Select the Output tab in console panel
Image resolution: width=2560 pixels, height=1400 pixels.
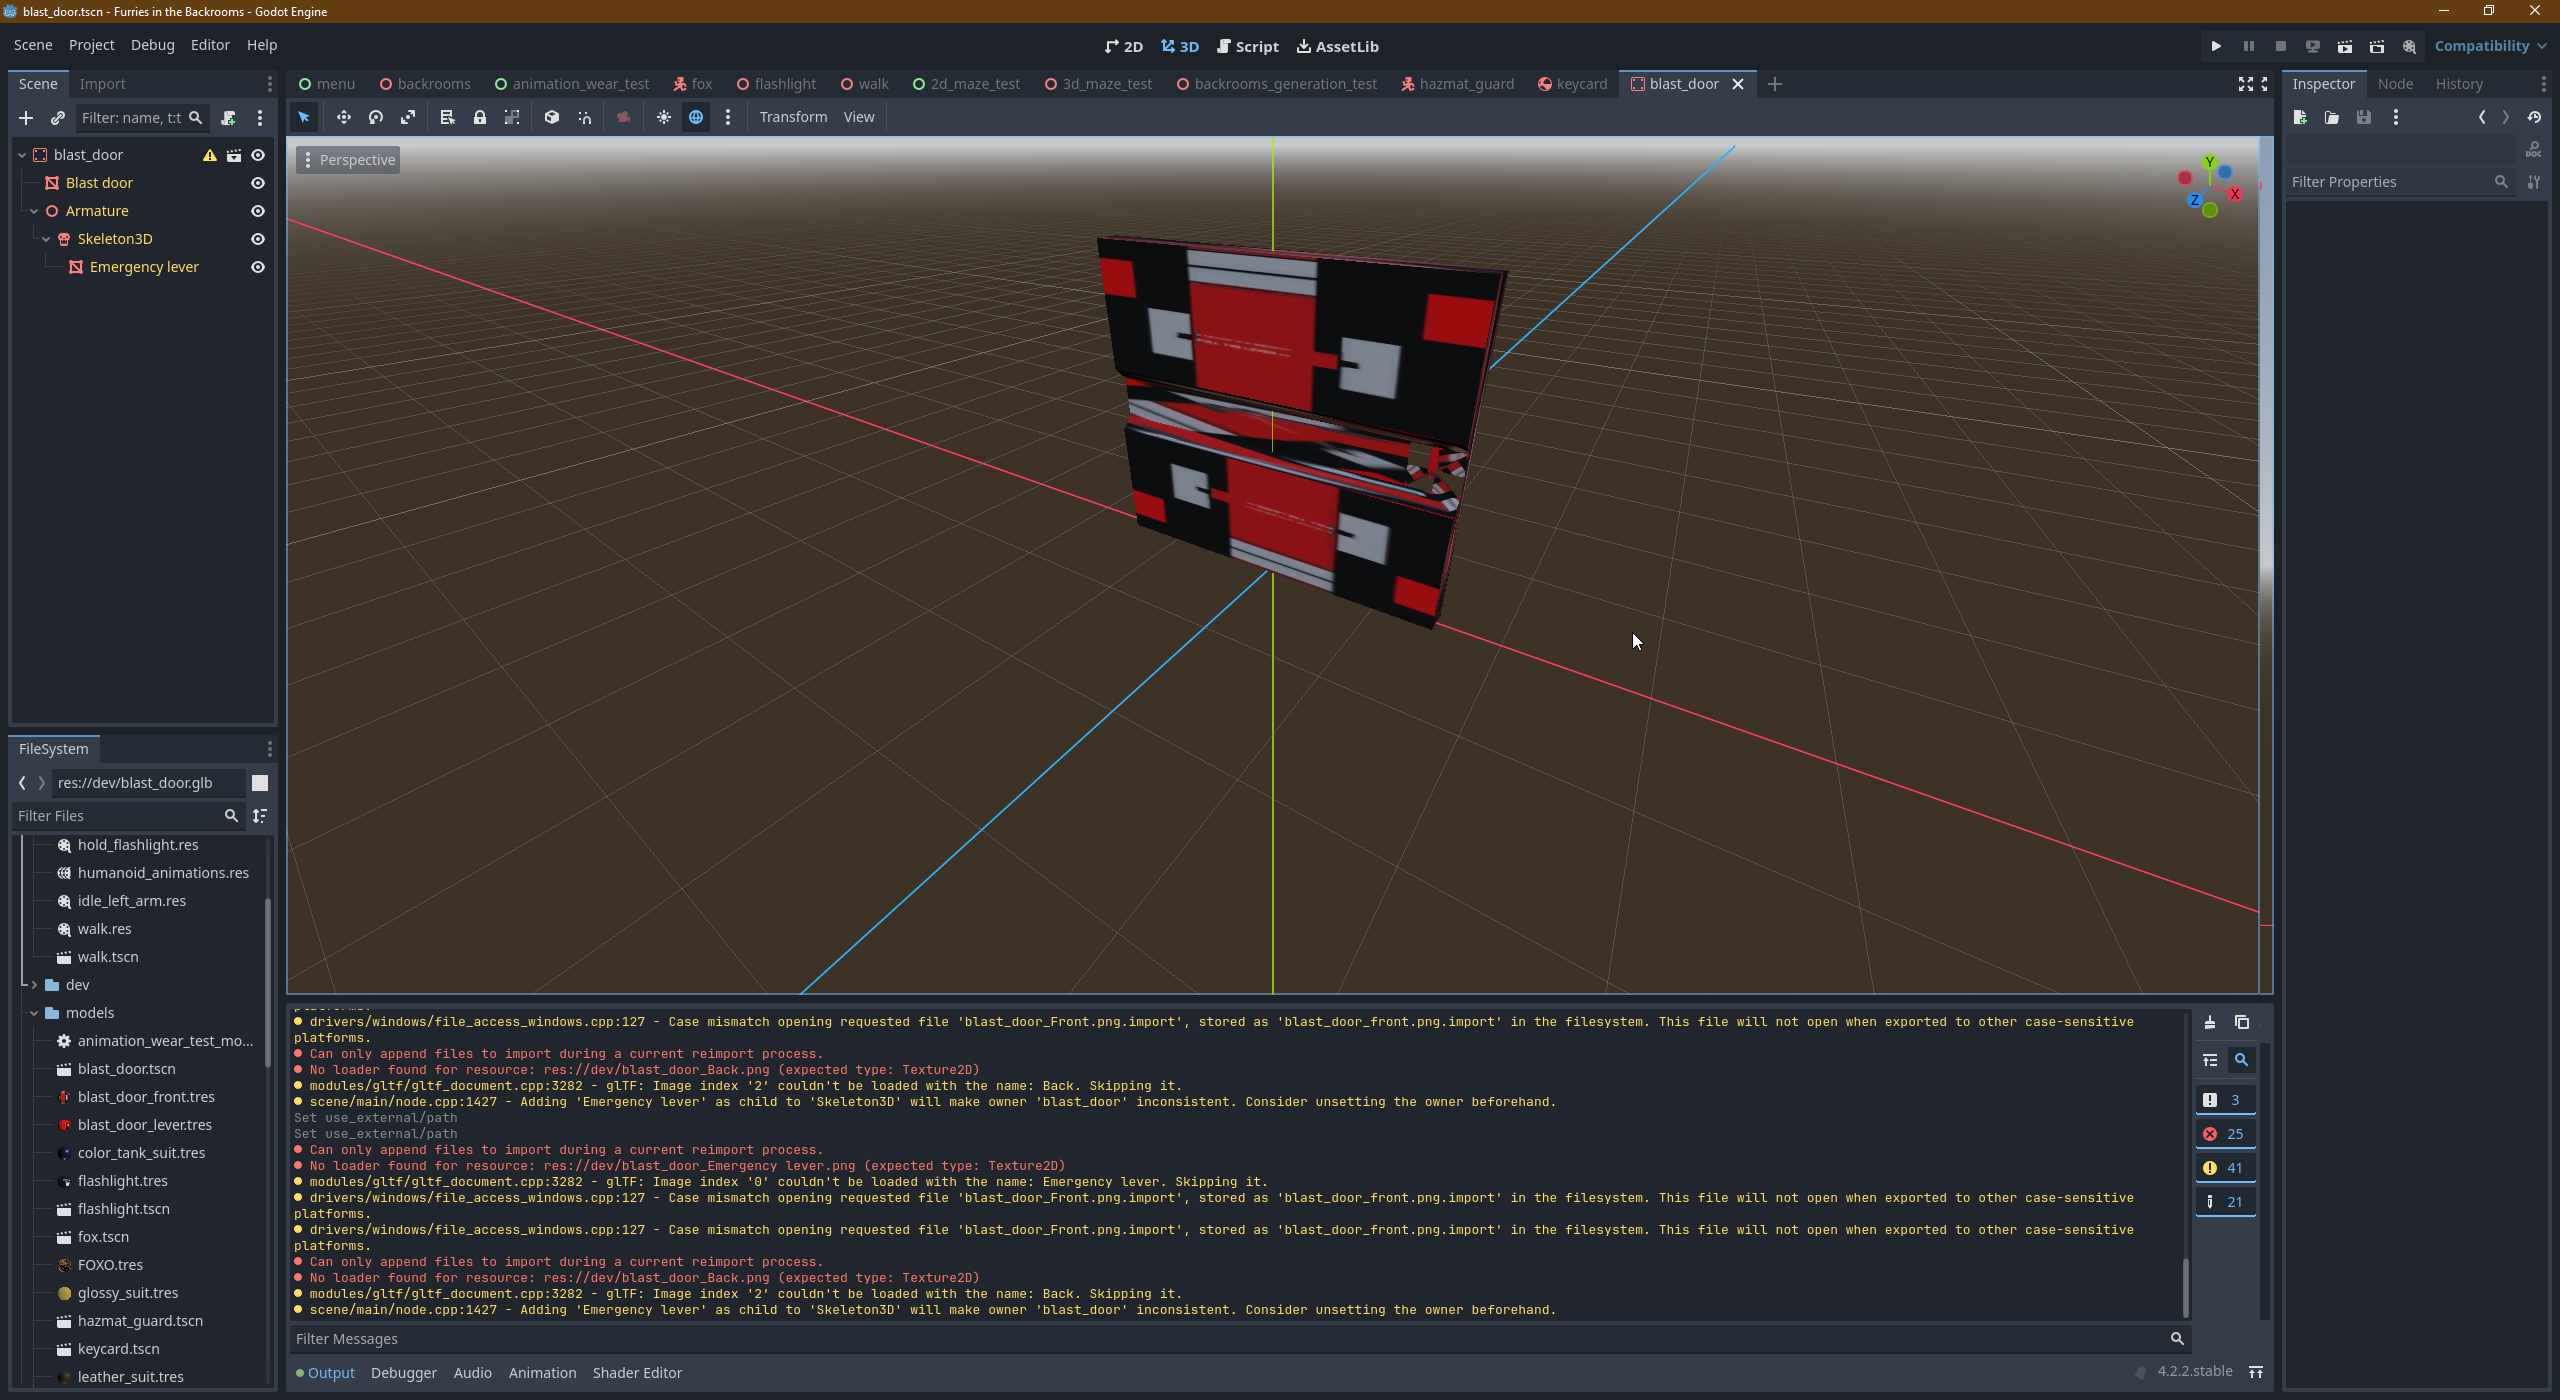coord(331,1372)
